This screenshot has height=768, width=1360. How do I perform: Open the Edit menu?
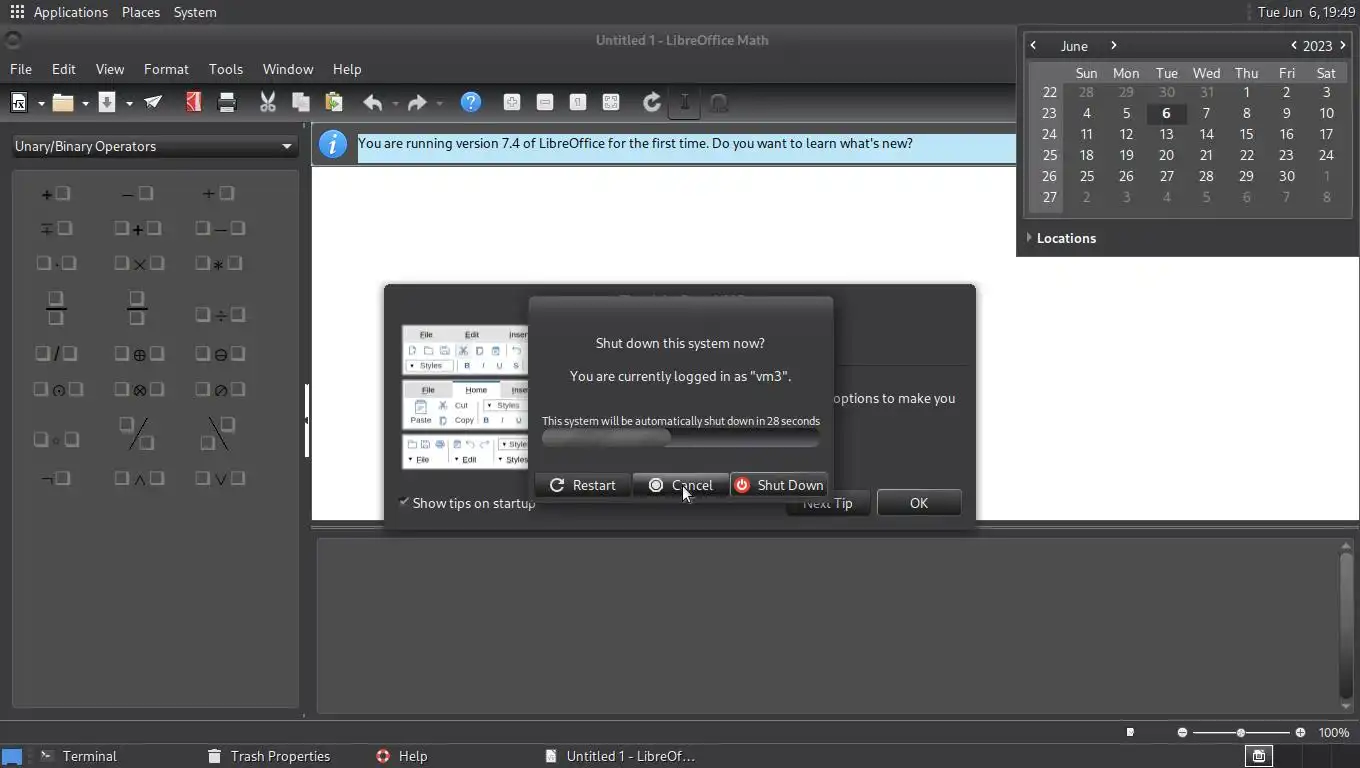[x=64, y=69]
